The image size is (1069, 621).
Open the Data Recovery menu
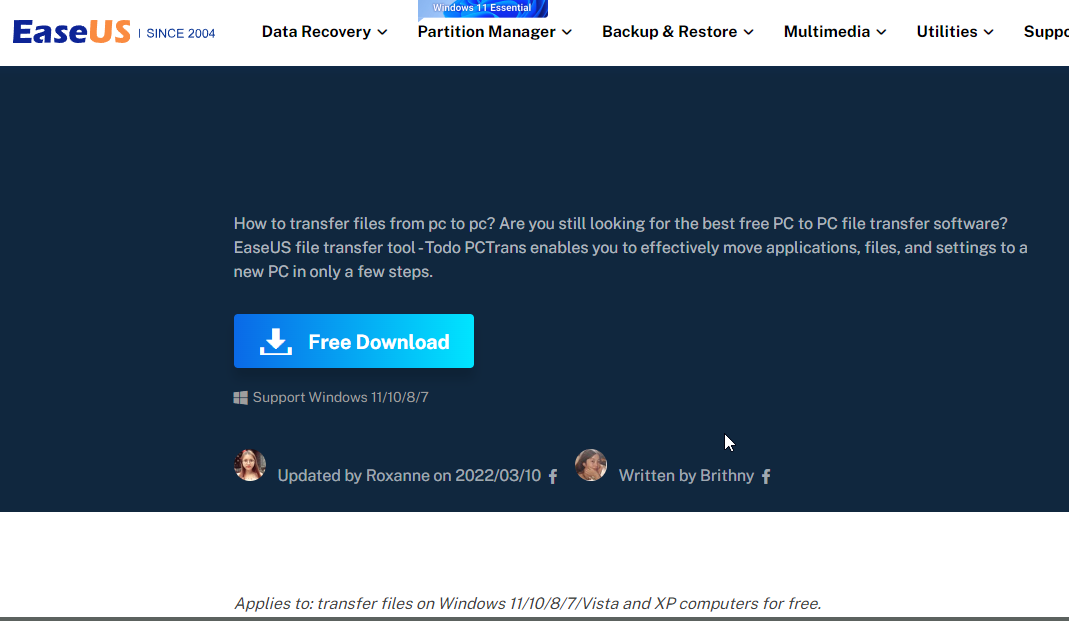(x=325, y=32)
